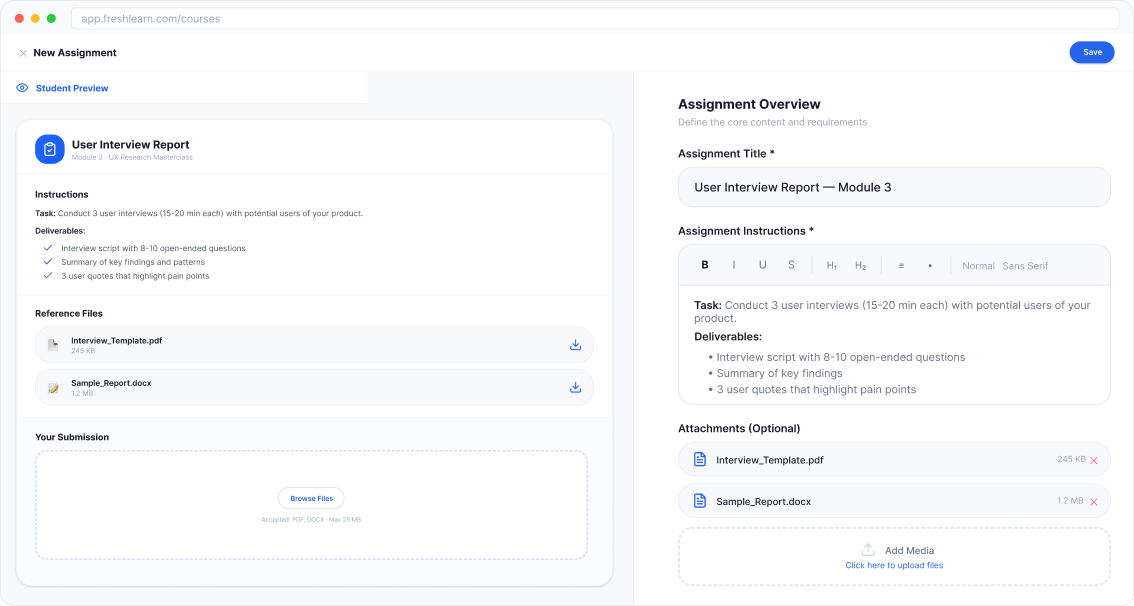Open the Normal text size dropdown
Image resolution: width=1134 pixels, height=606 pixels.
978,266
